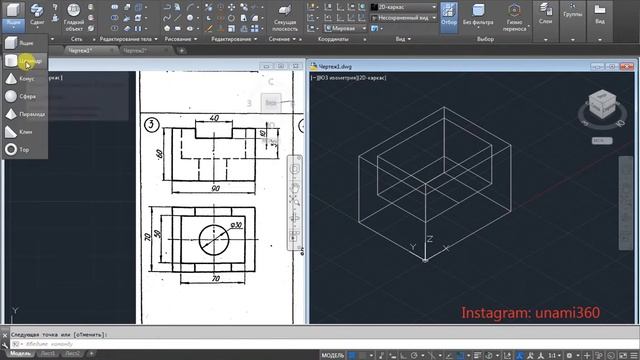640x360 pixels.
Task: Open the Вид (View) panel button at right
Action: (600, 14)
